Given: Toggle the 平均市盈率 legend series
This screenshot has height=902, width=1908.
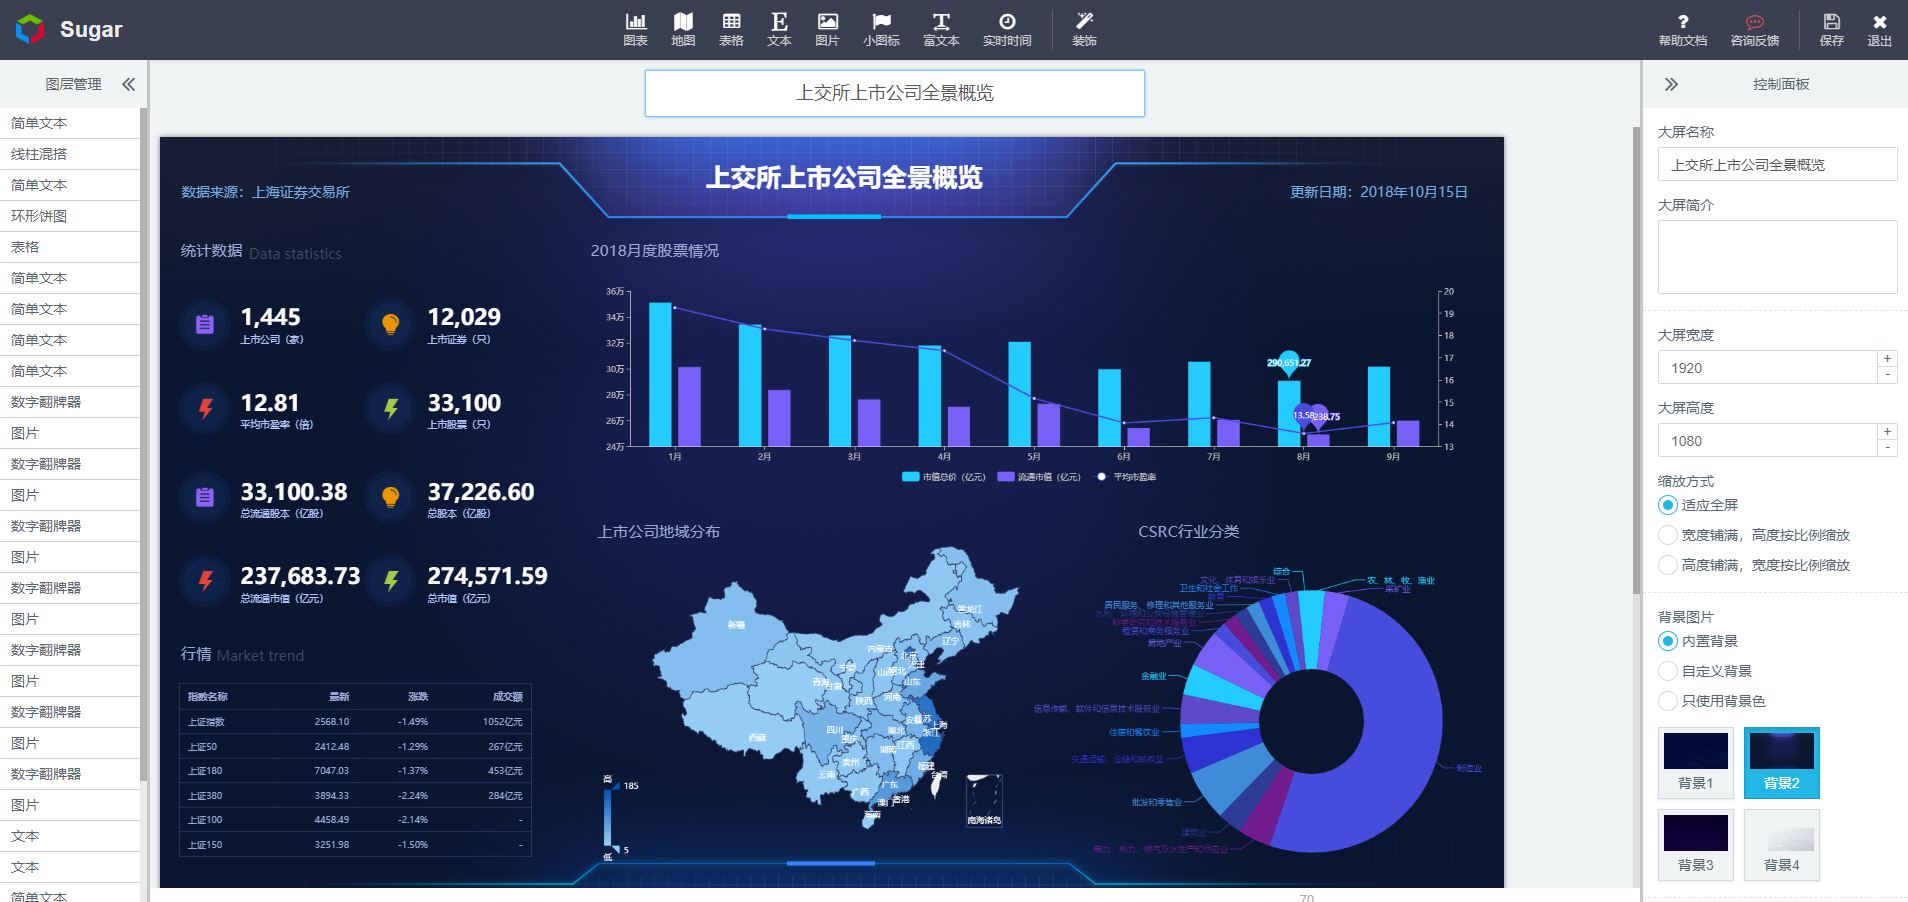Looking at the screenshot, I should click(1127, 477).
